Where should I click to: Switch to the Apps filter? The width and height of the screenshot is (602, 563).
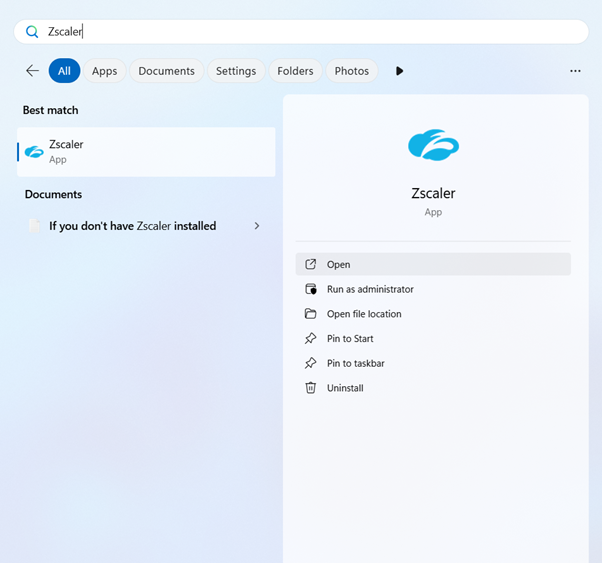pos(104,71)
